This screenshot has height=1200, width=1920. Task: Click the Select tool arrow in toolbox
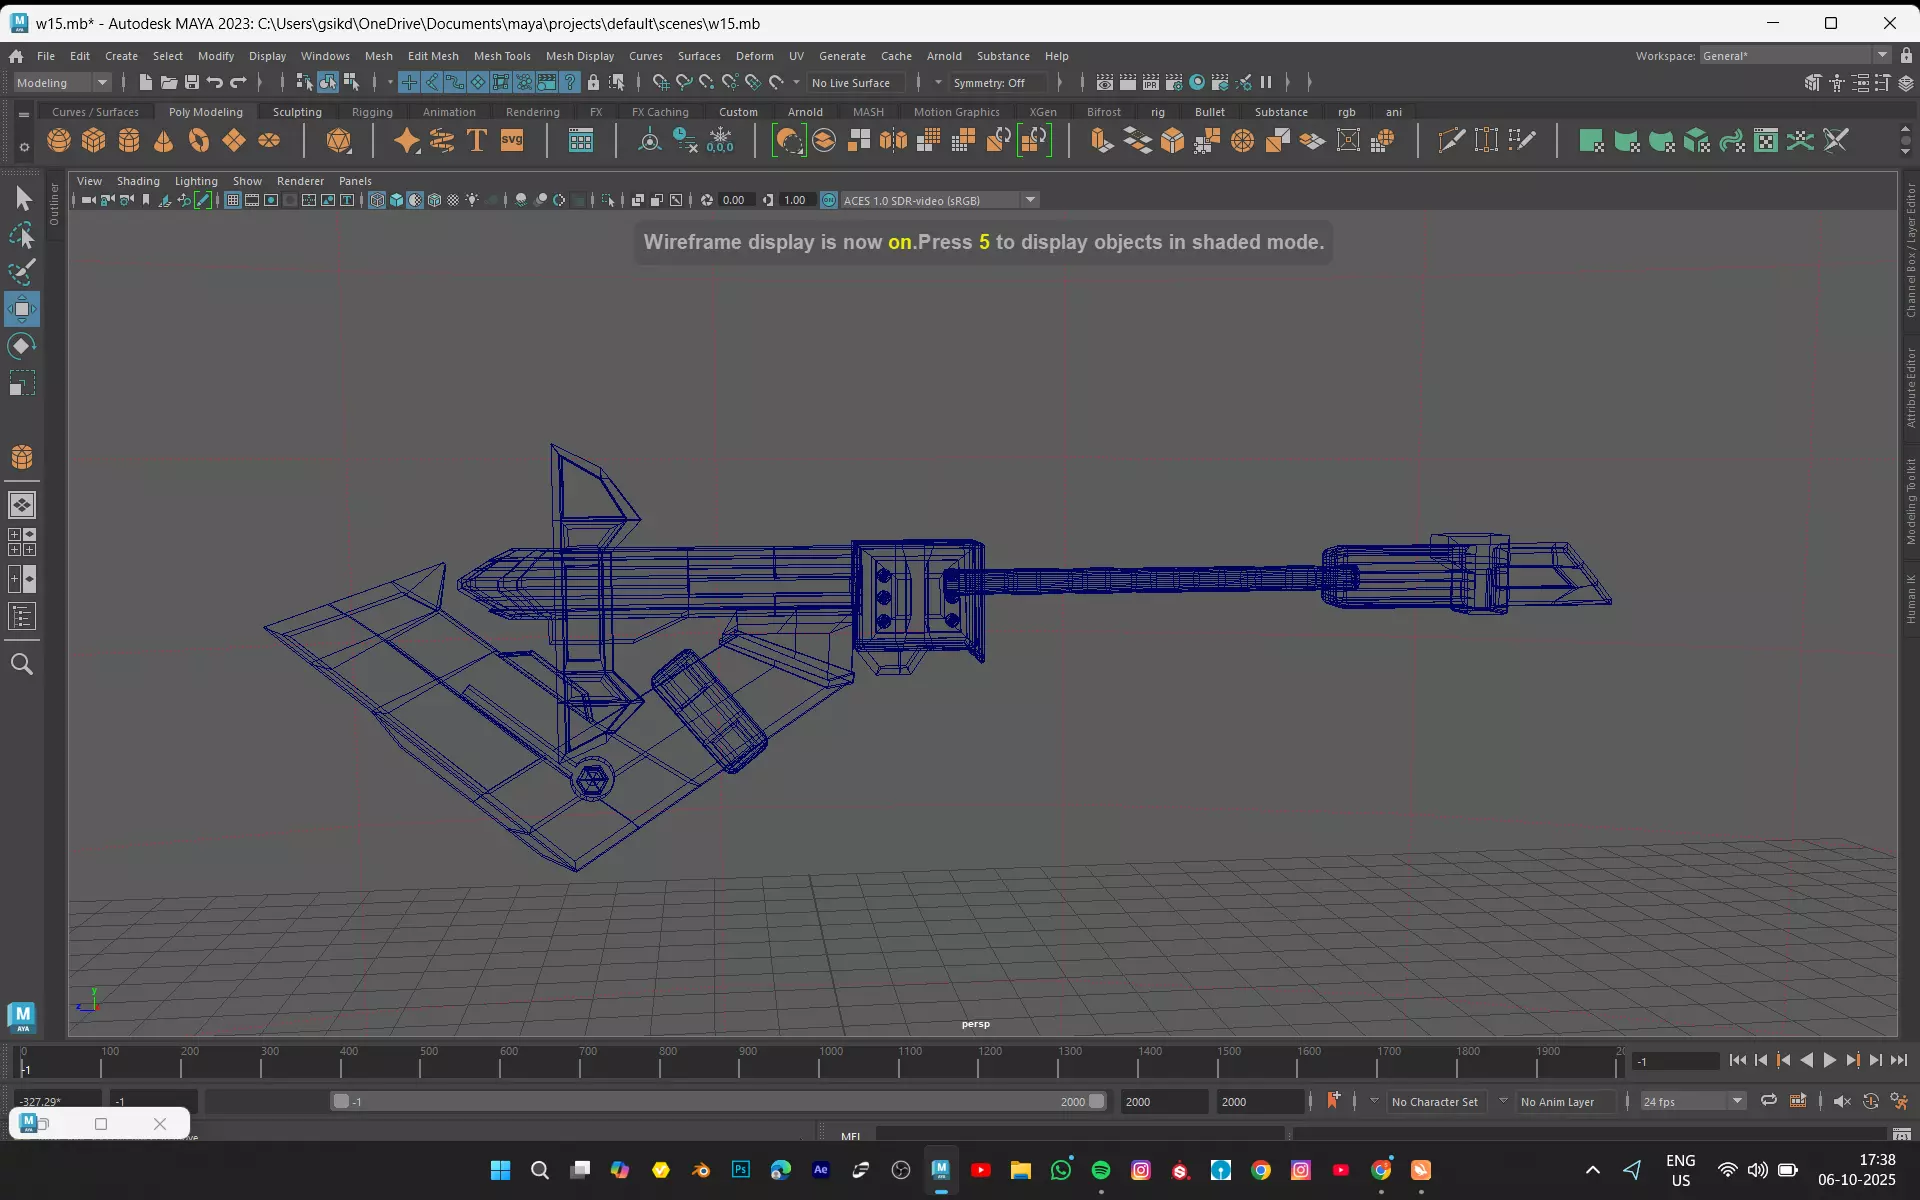(22, 198)
